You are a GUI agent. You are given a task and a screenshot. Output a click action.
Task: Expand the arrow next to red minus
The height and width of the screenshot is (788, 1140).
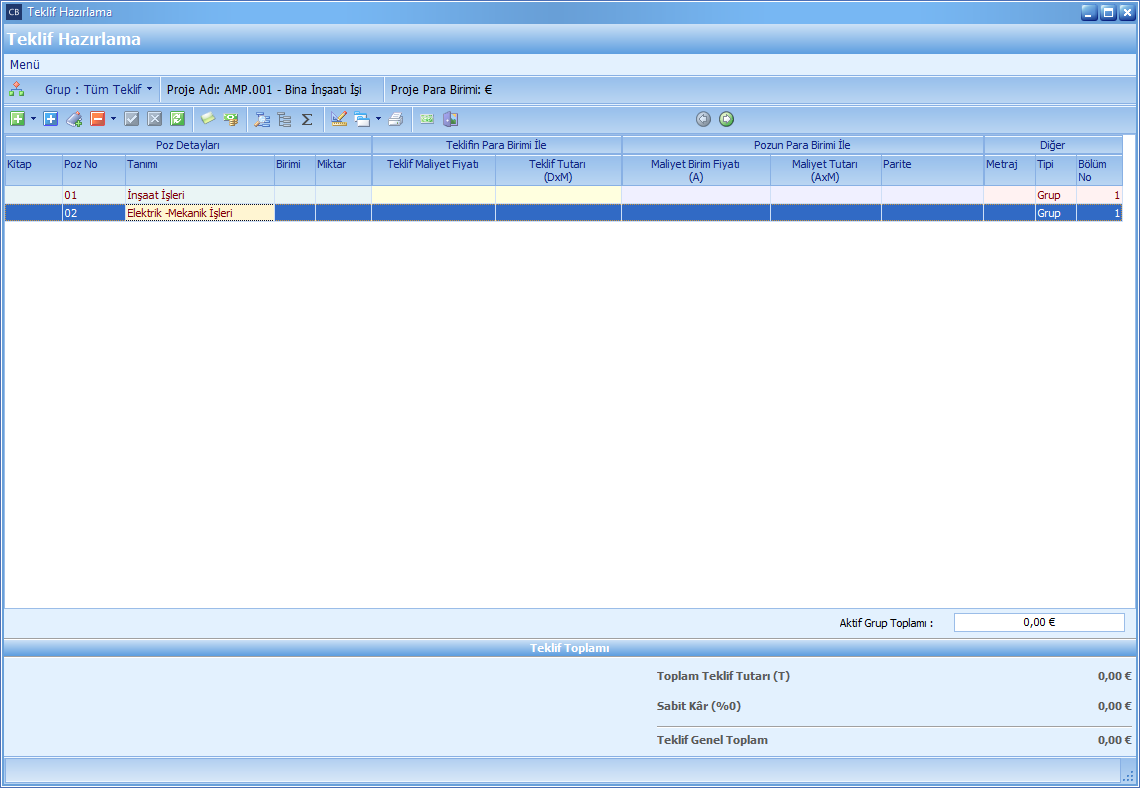[113, 119]
